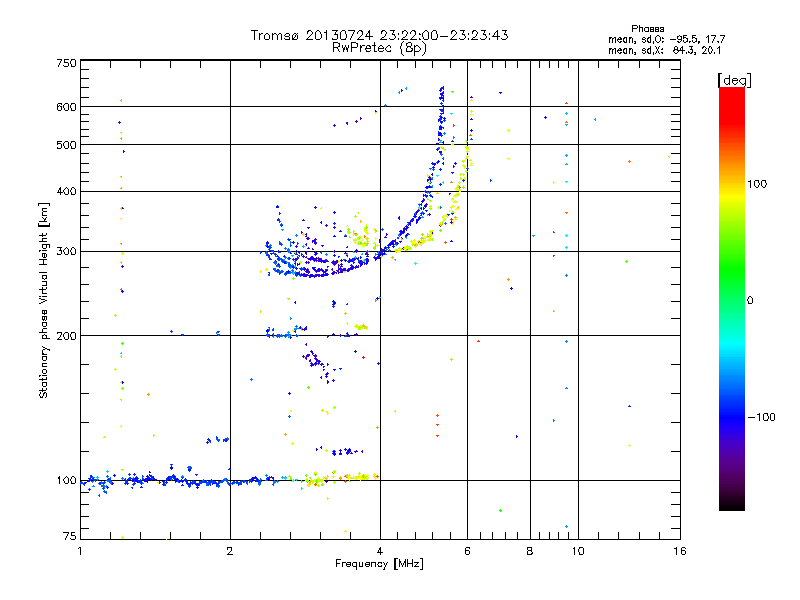Click the x-axis '1' tick label

(x=80, y=551)
